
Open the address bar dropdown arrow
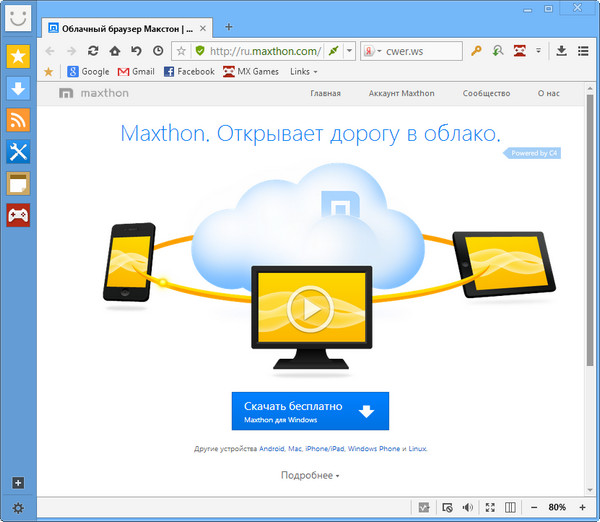350,50
